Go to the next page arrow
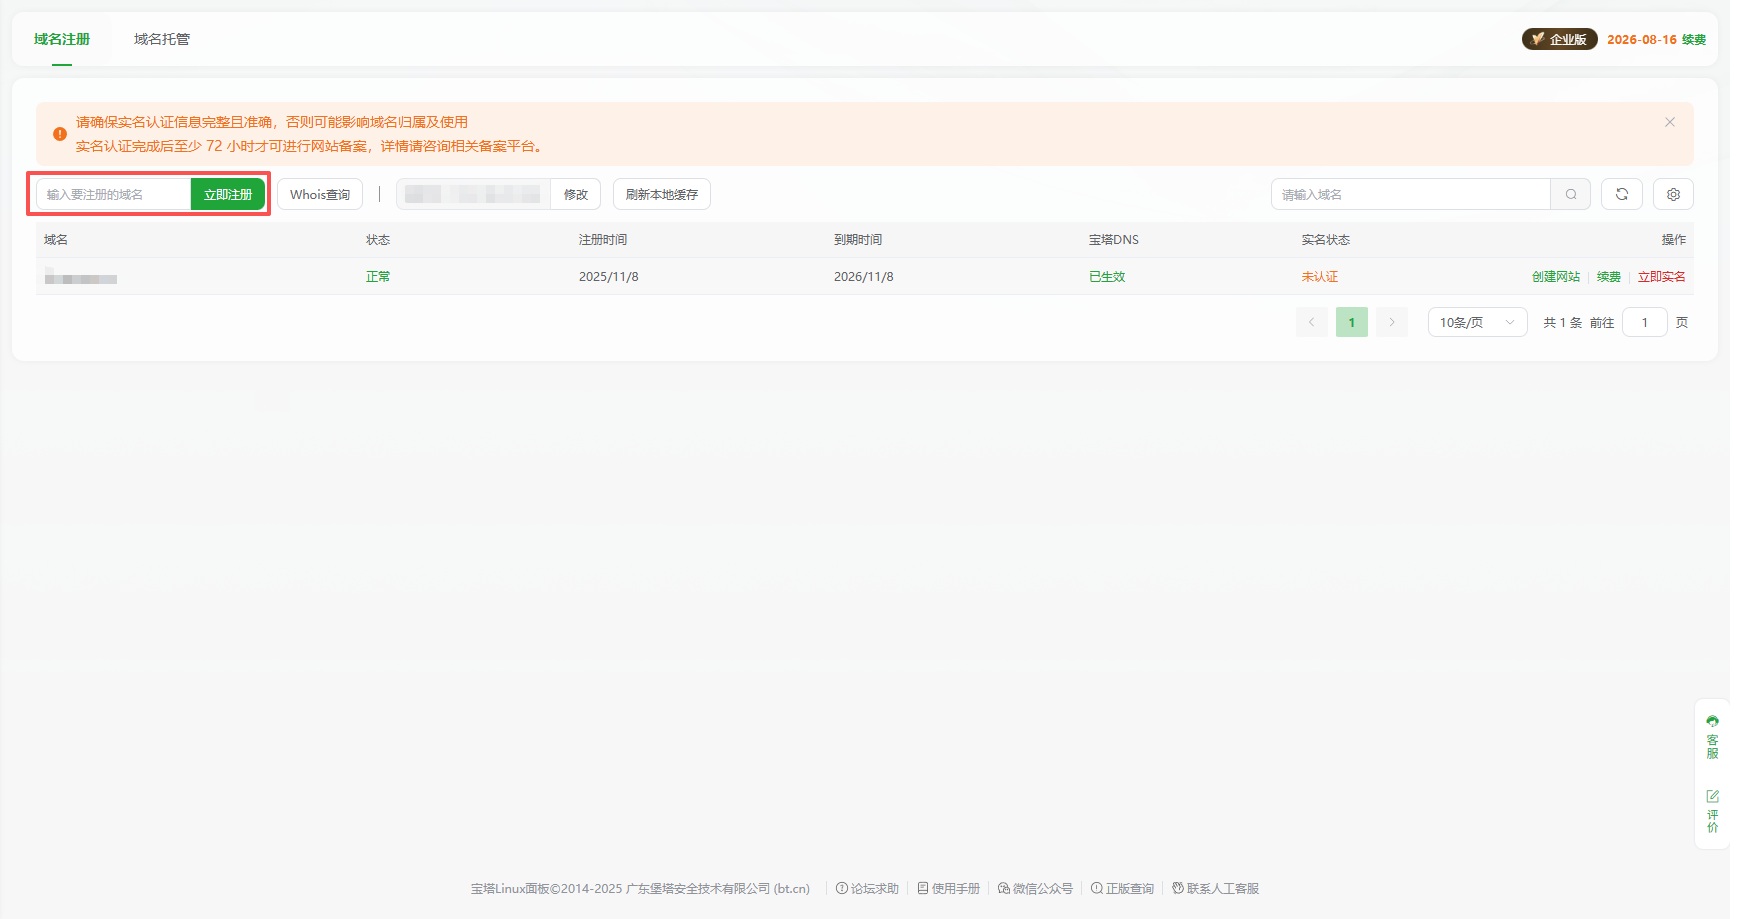1740x919 pixels. [1391, 322]
